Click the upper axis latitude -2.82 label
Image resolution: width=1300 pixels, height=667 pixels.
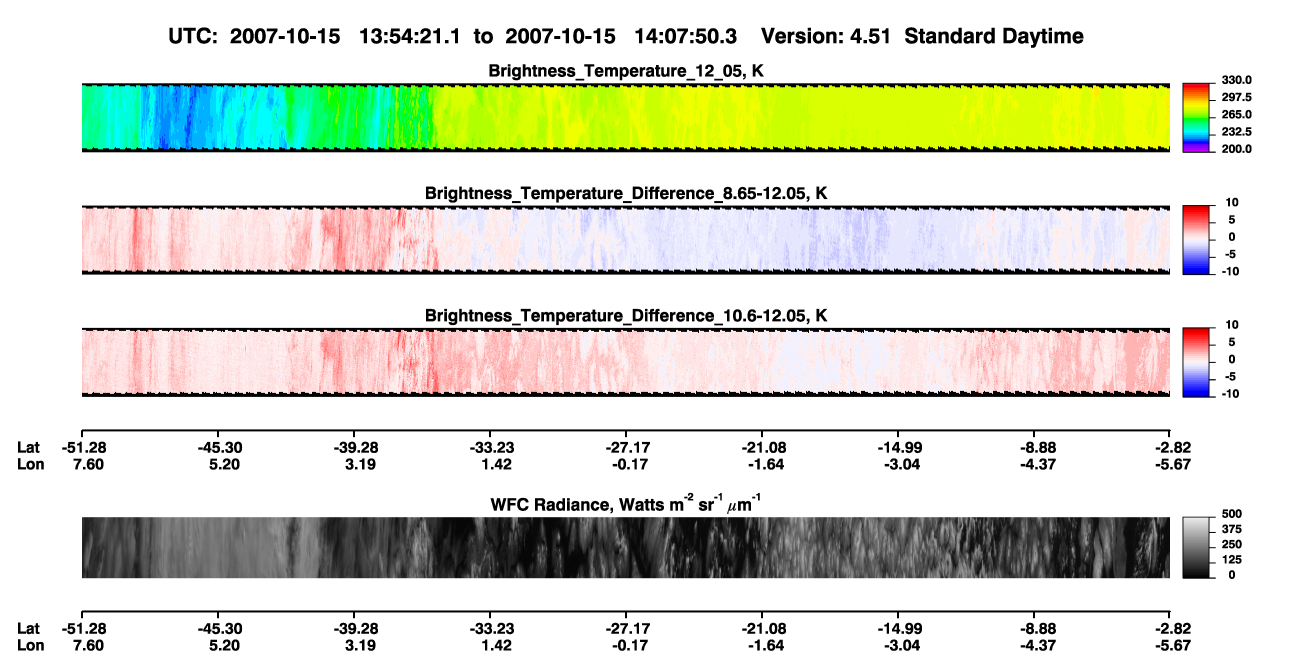point(1170,448)
